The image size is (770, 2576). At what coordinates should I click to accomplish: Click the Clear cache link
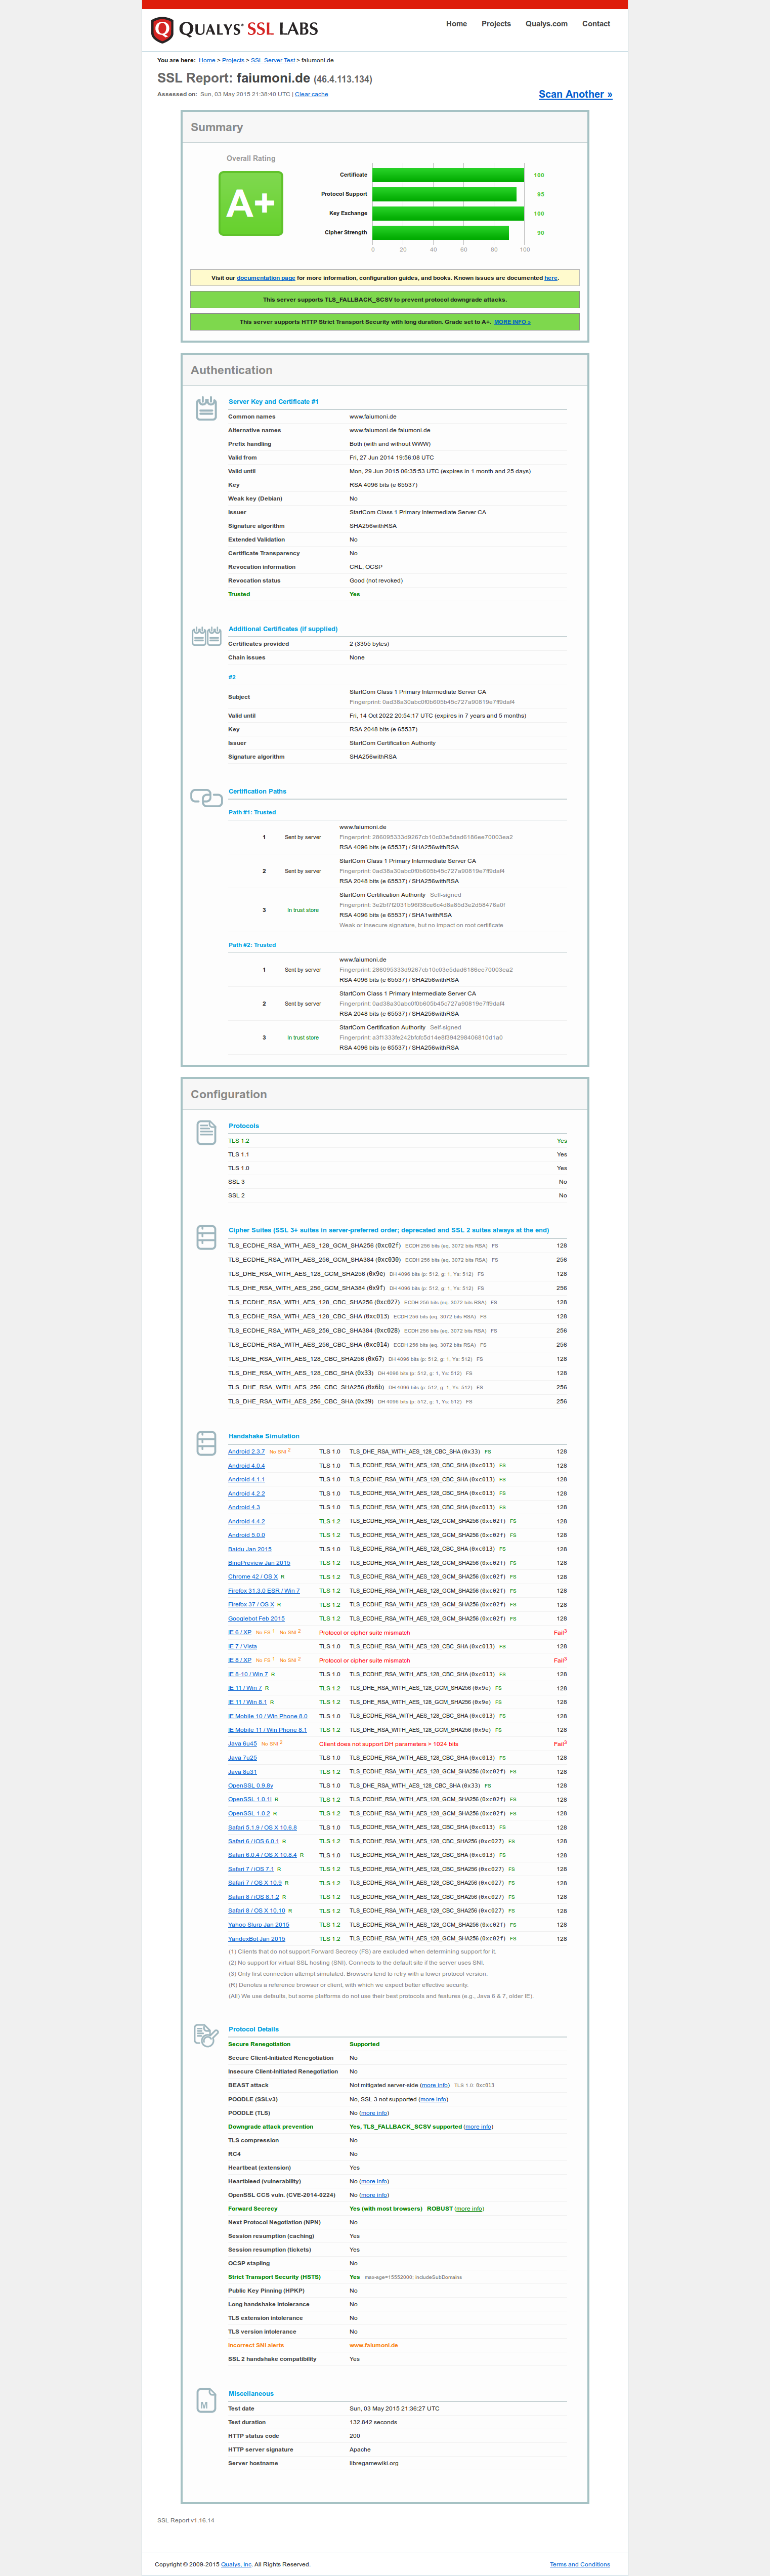click(311, 94)
